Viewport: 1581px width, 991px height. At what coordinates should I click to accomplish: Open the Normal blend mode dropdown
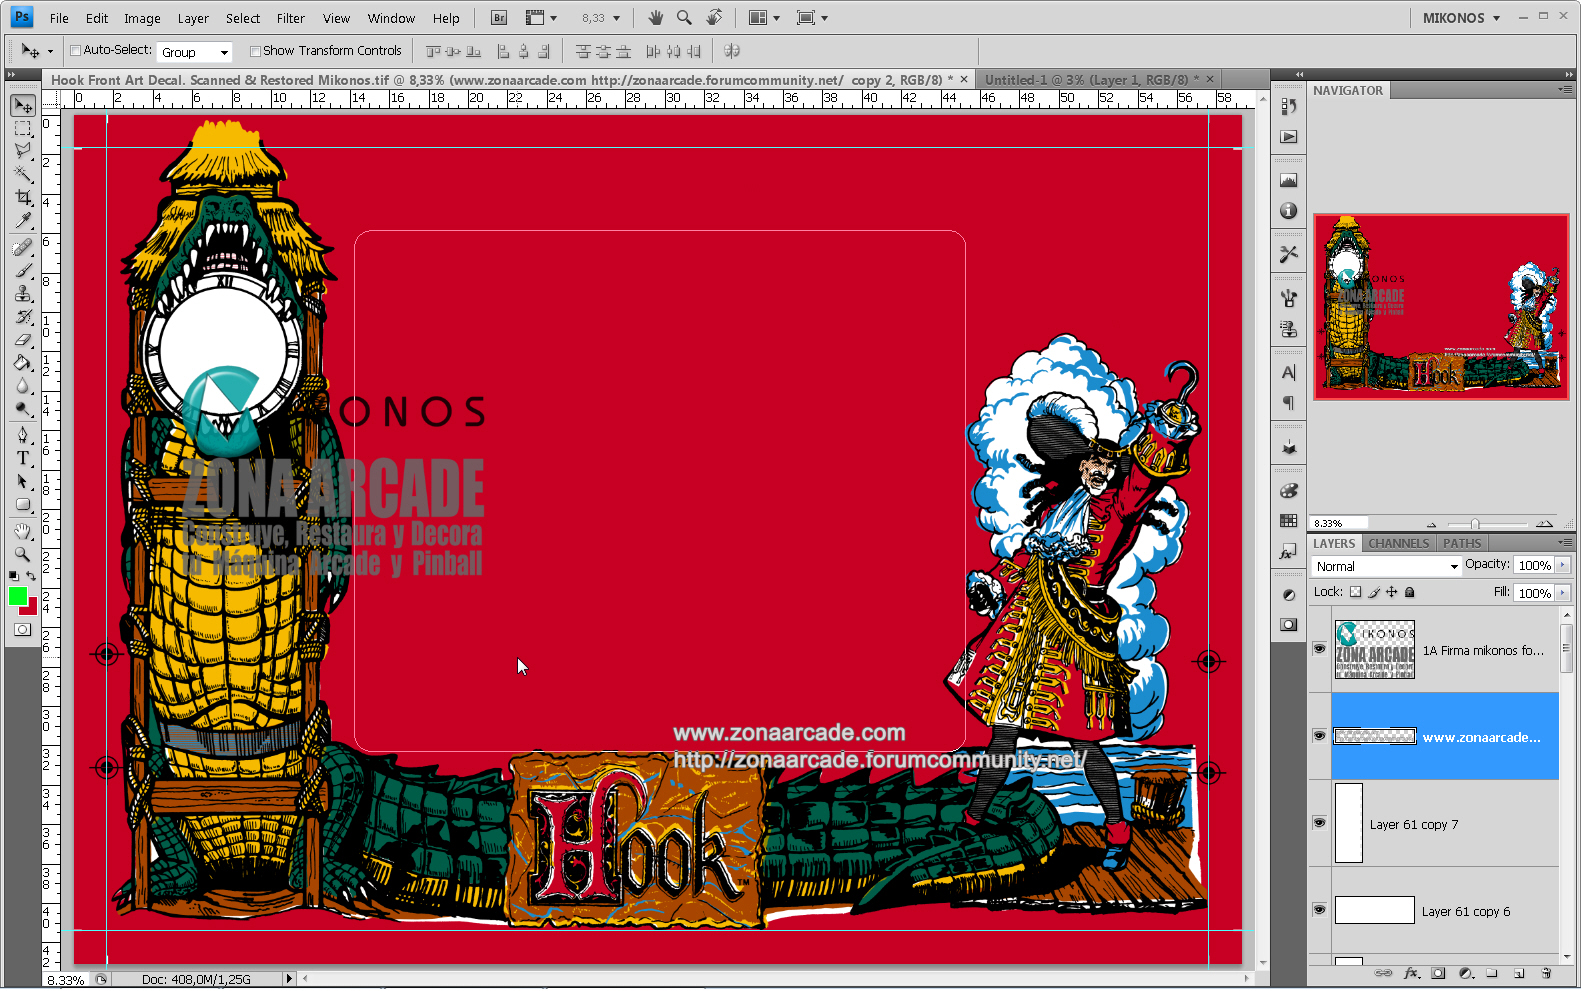pos(1386,566)
